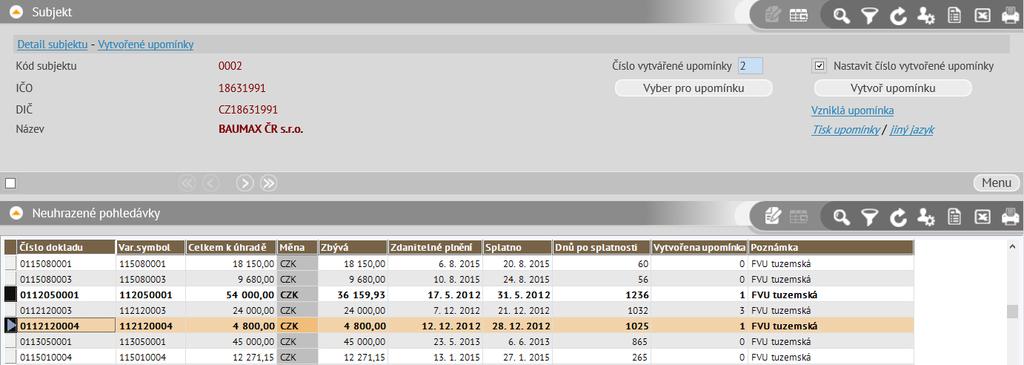Sort by Var.symbol column header
Screen dimensions: 1024x365
(151, 247)
